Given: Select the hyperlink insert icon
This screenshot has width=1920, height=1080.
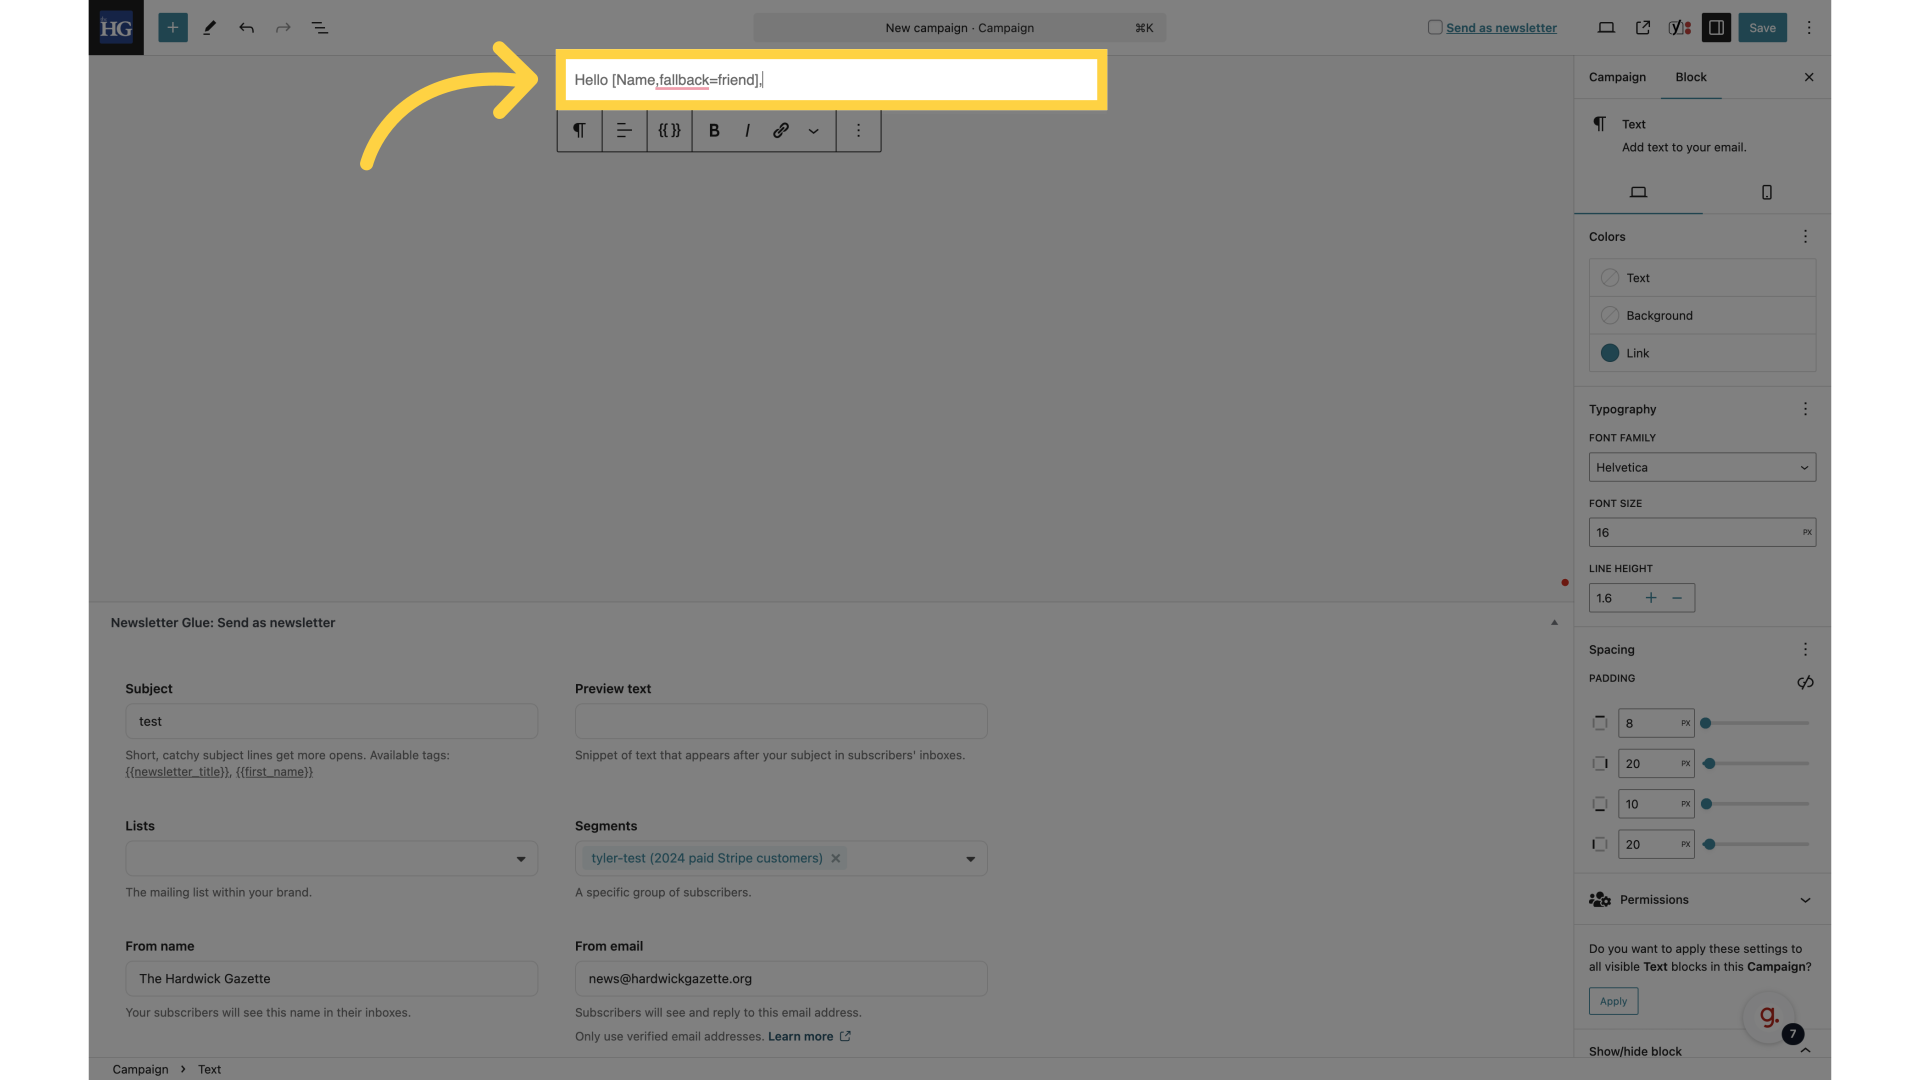Looking at the screenshot, I should pyautogui.click(x=779, y=131).
